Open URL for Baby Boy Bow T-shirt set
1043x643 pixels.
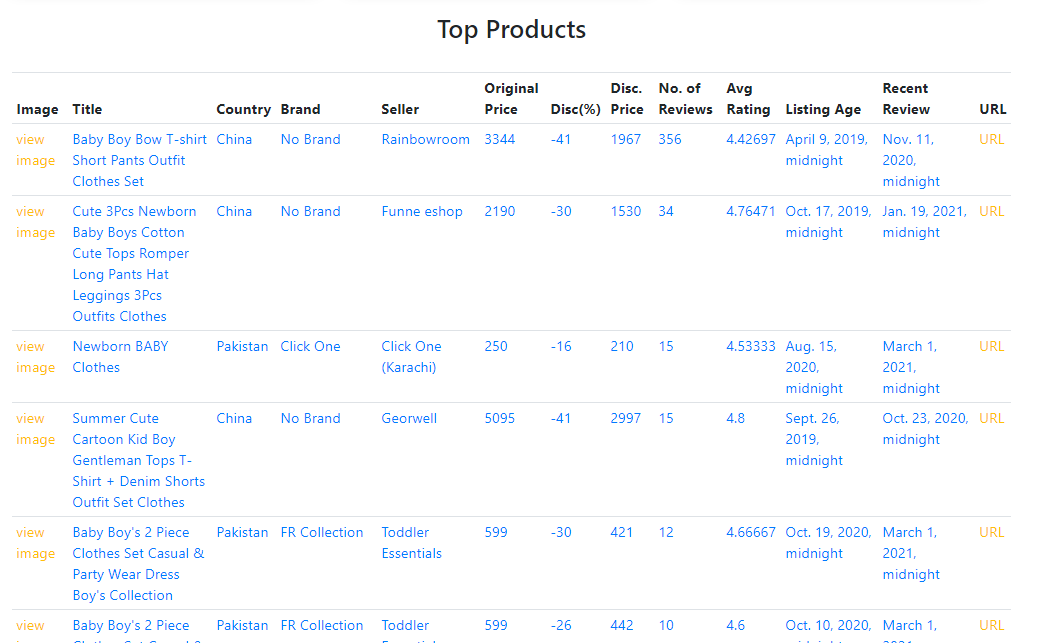click(x=991, y=139)
